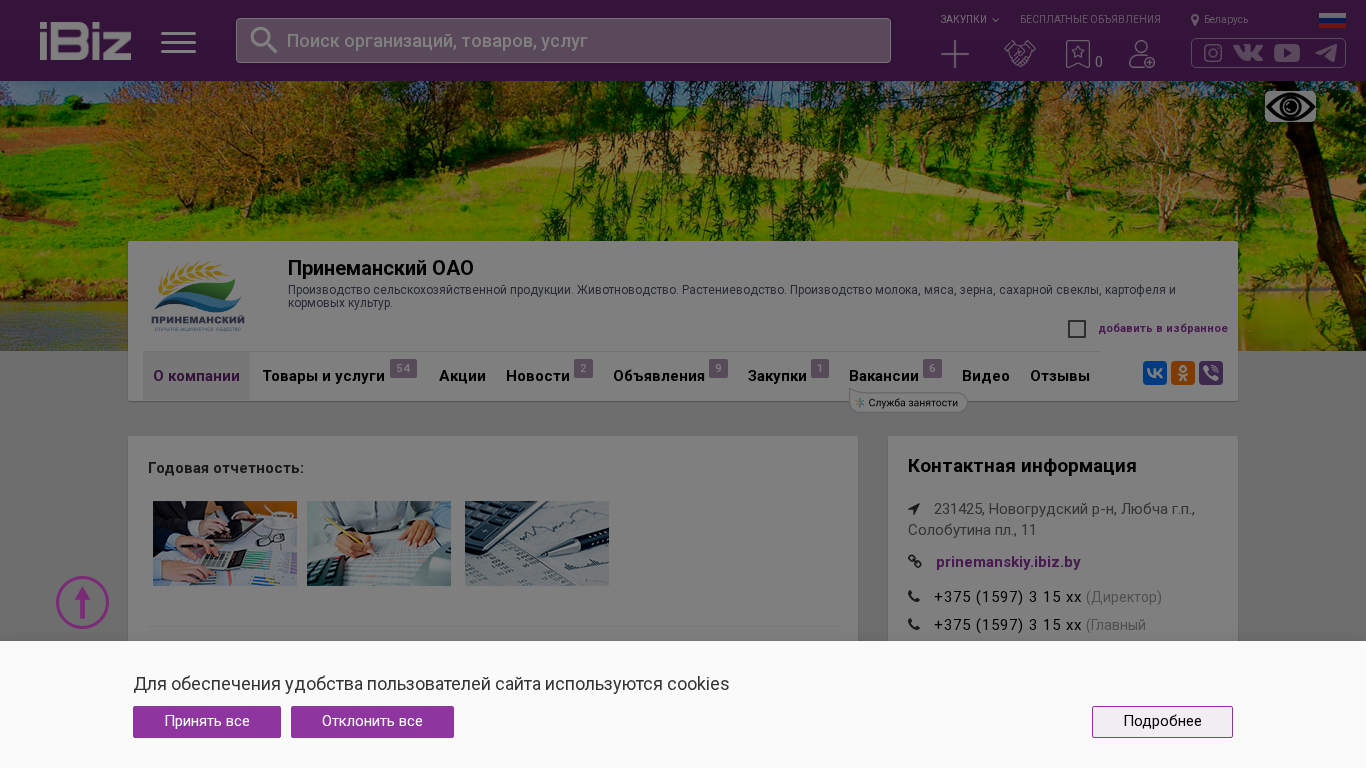
Task: Click Принять все cookies button
Action: [207, 722]
